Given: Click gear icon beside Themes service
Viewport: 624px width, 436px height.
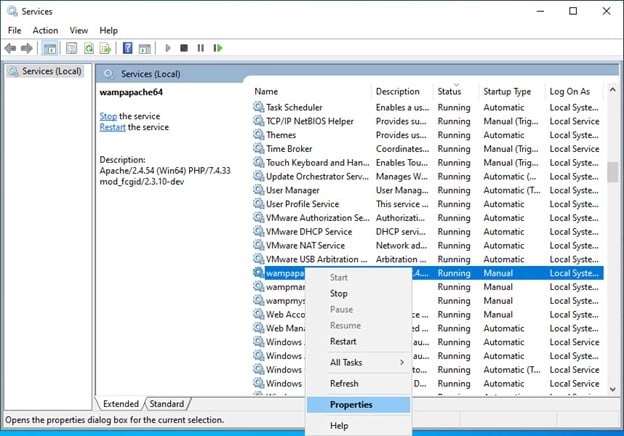Looking at the screenshot, I should 259,135.
